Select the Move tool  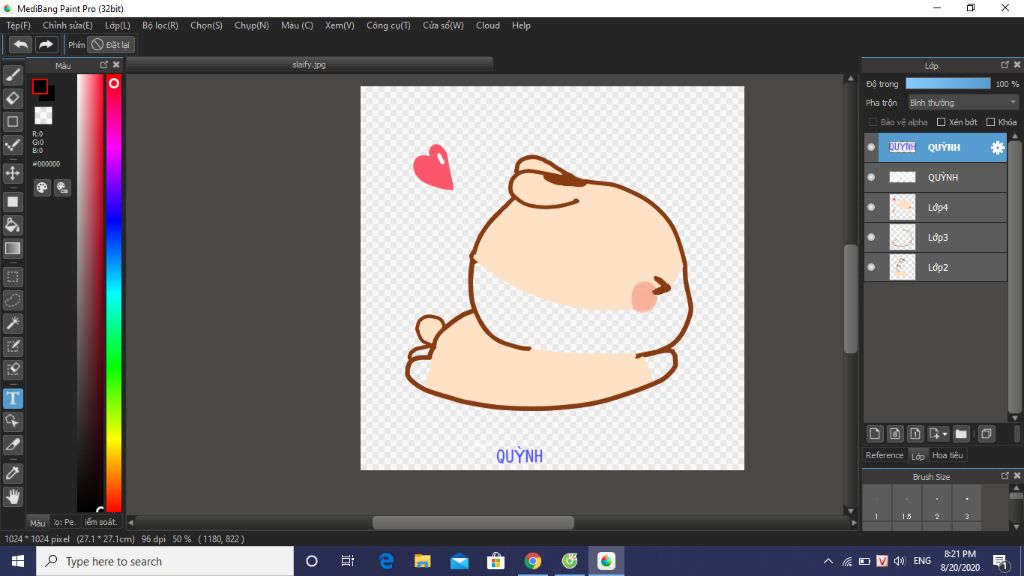pos(12,173)
